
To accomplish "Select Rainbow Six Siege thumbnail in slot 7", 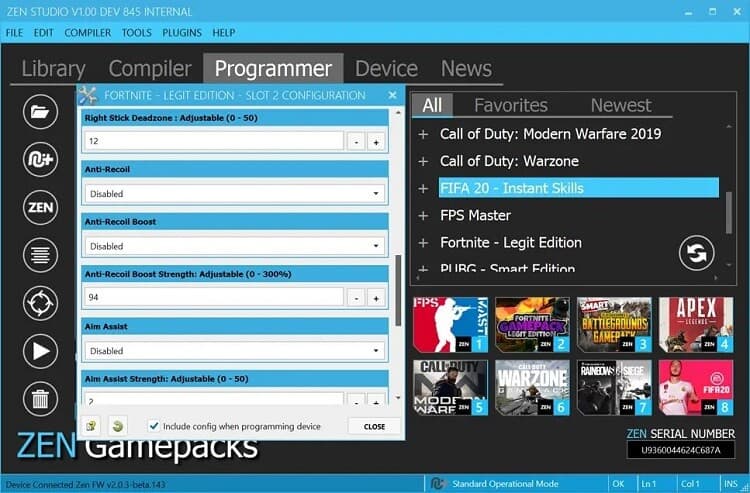I will coord(614,388).
